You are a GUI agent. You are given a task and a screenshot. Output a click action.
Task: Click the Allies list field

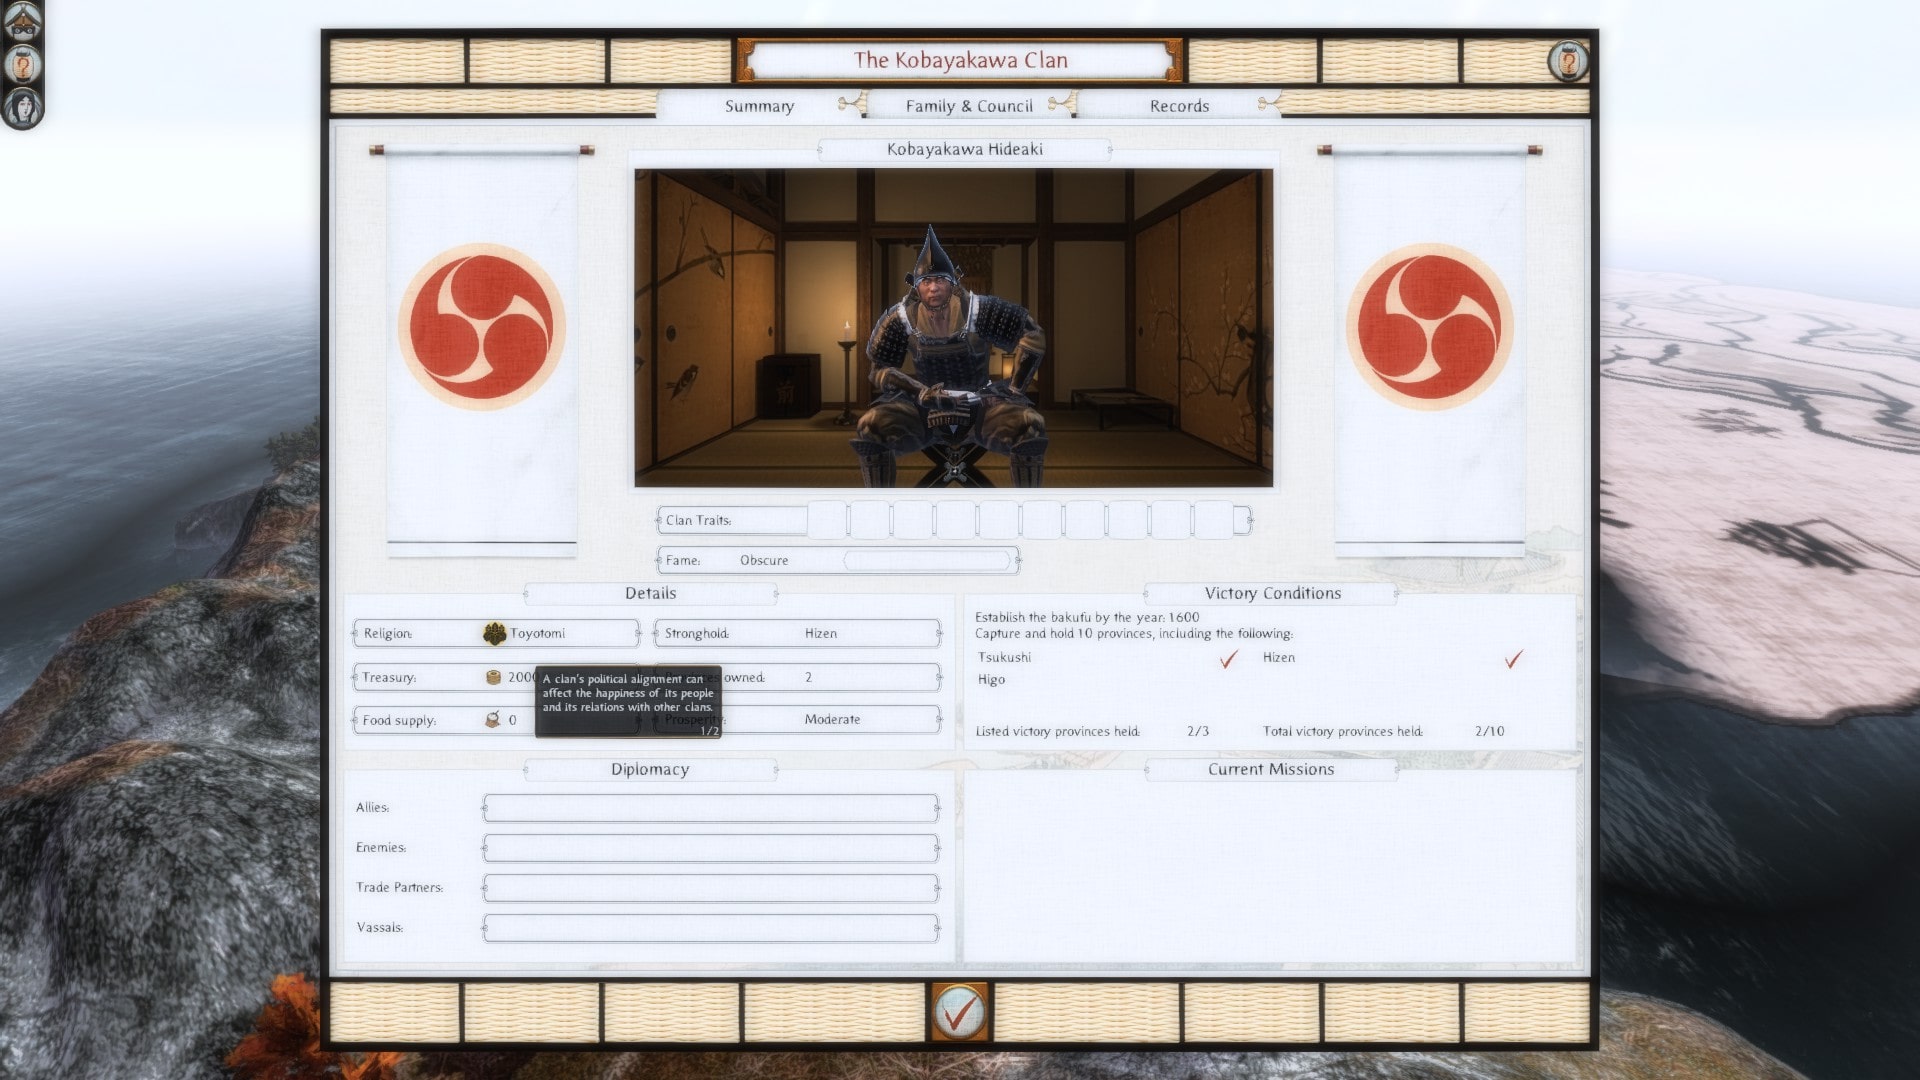[x=710, y=808]
